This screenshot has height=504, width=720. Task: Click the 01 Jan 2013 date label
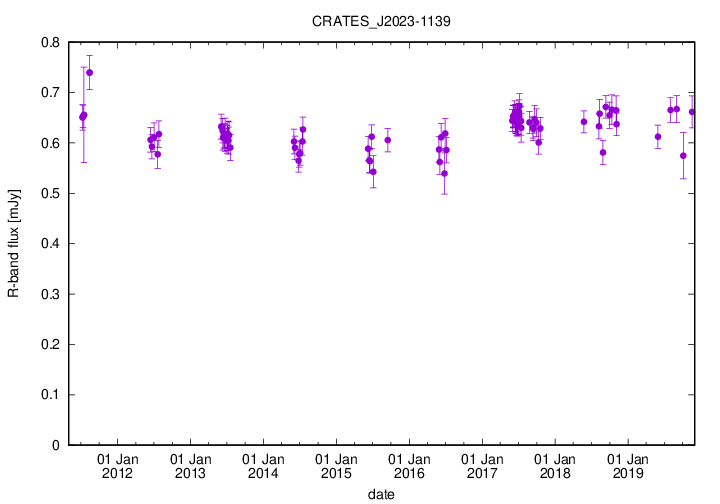190,466
